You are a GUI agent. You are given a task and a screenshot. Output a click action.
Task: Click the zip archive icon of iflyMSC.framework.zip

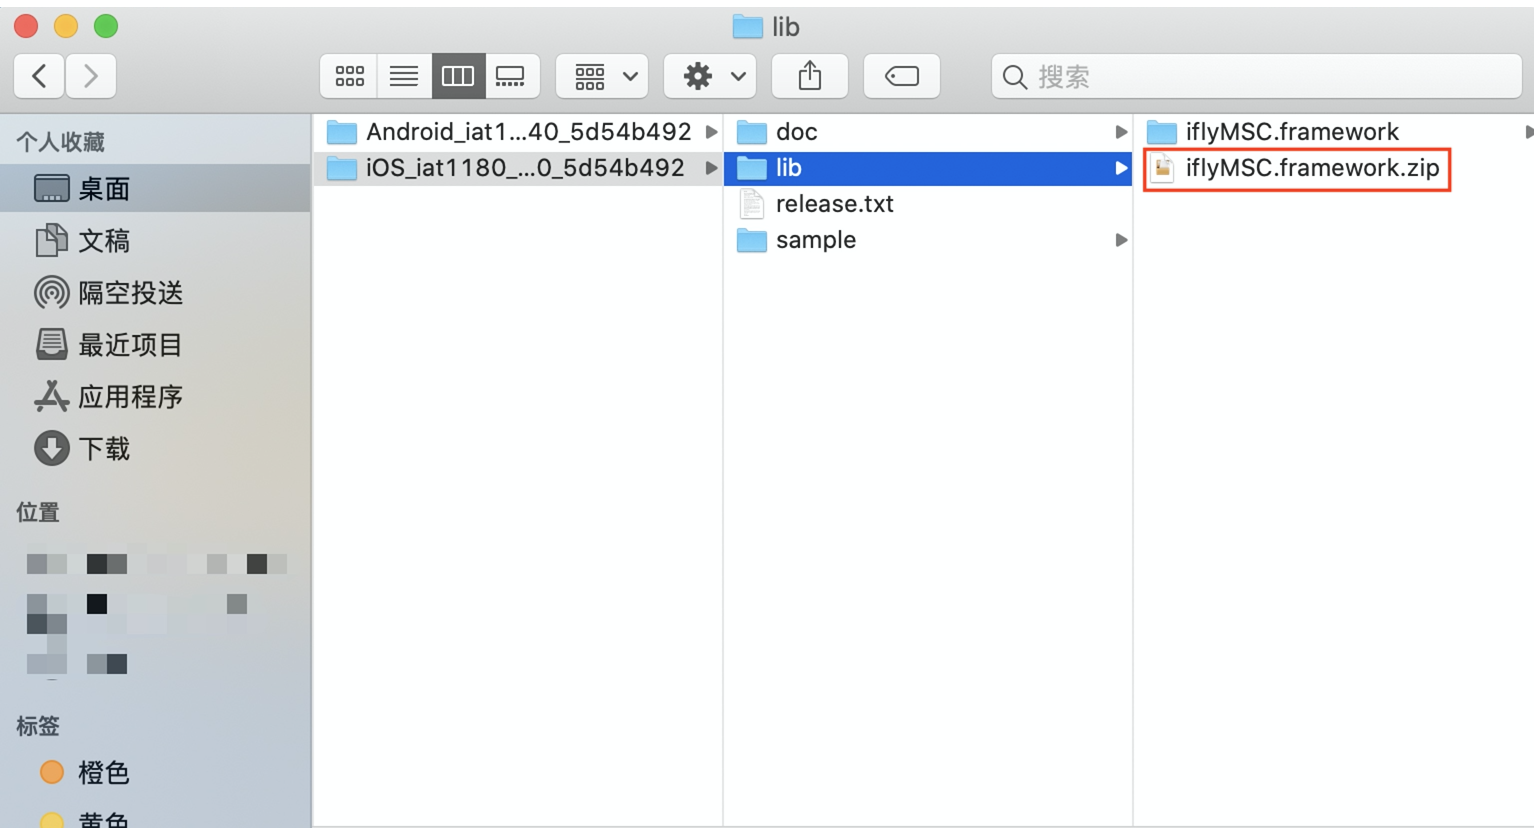coord(1161,168)
